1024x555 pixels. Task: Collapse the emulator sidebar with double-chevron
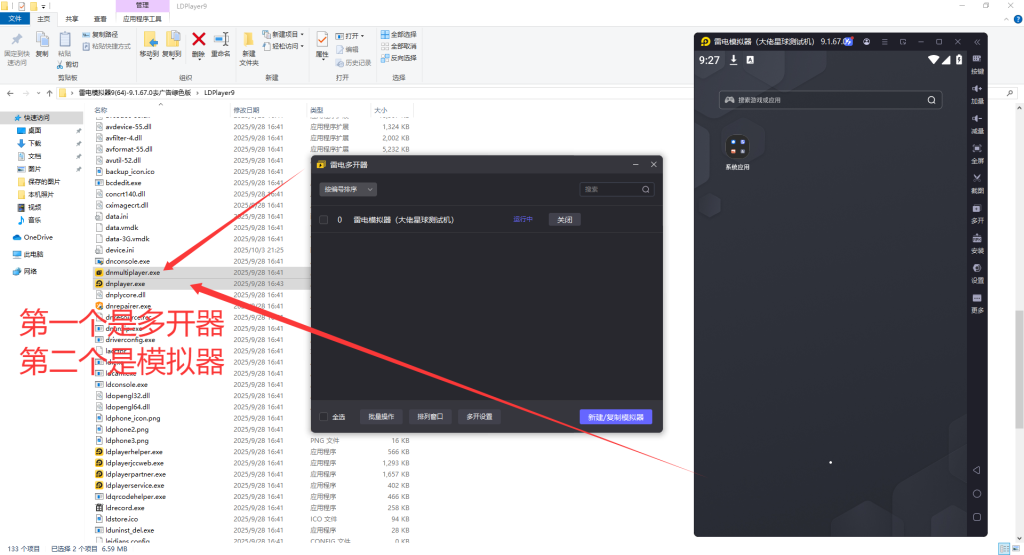tap(977, 42)
